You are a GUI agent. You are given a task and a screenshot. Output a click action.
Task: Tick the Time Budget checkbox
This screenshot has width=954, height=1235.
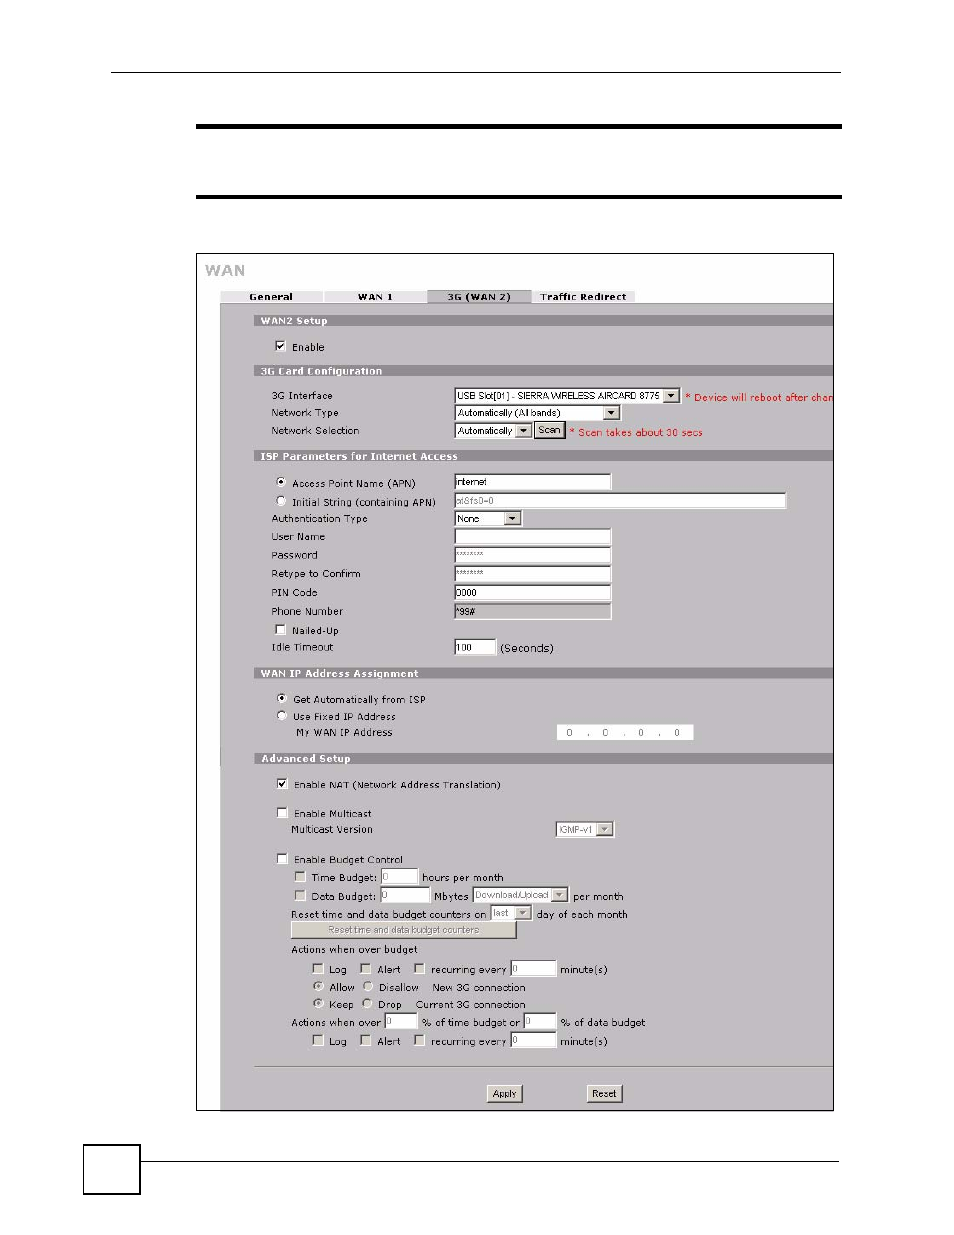300,877
